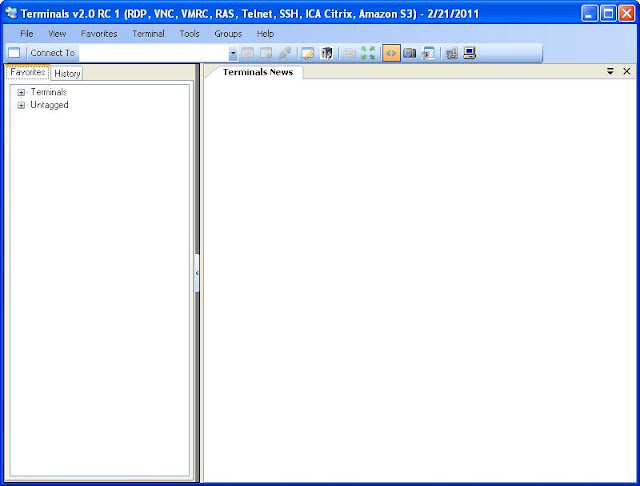Click into the Connect To input field
The width and height of the screenshot is (640, 486).
pos(154,53)
